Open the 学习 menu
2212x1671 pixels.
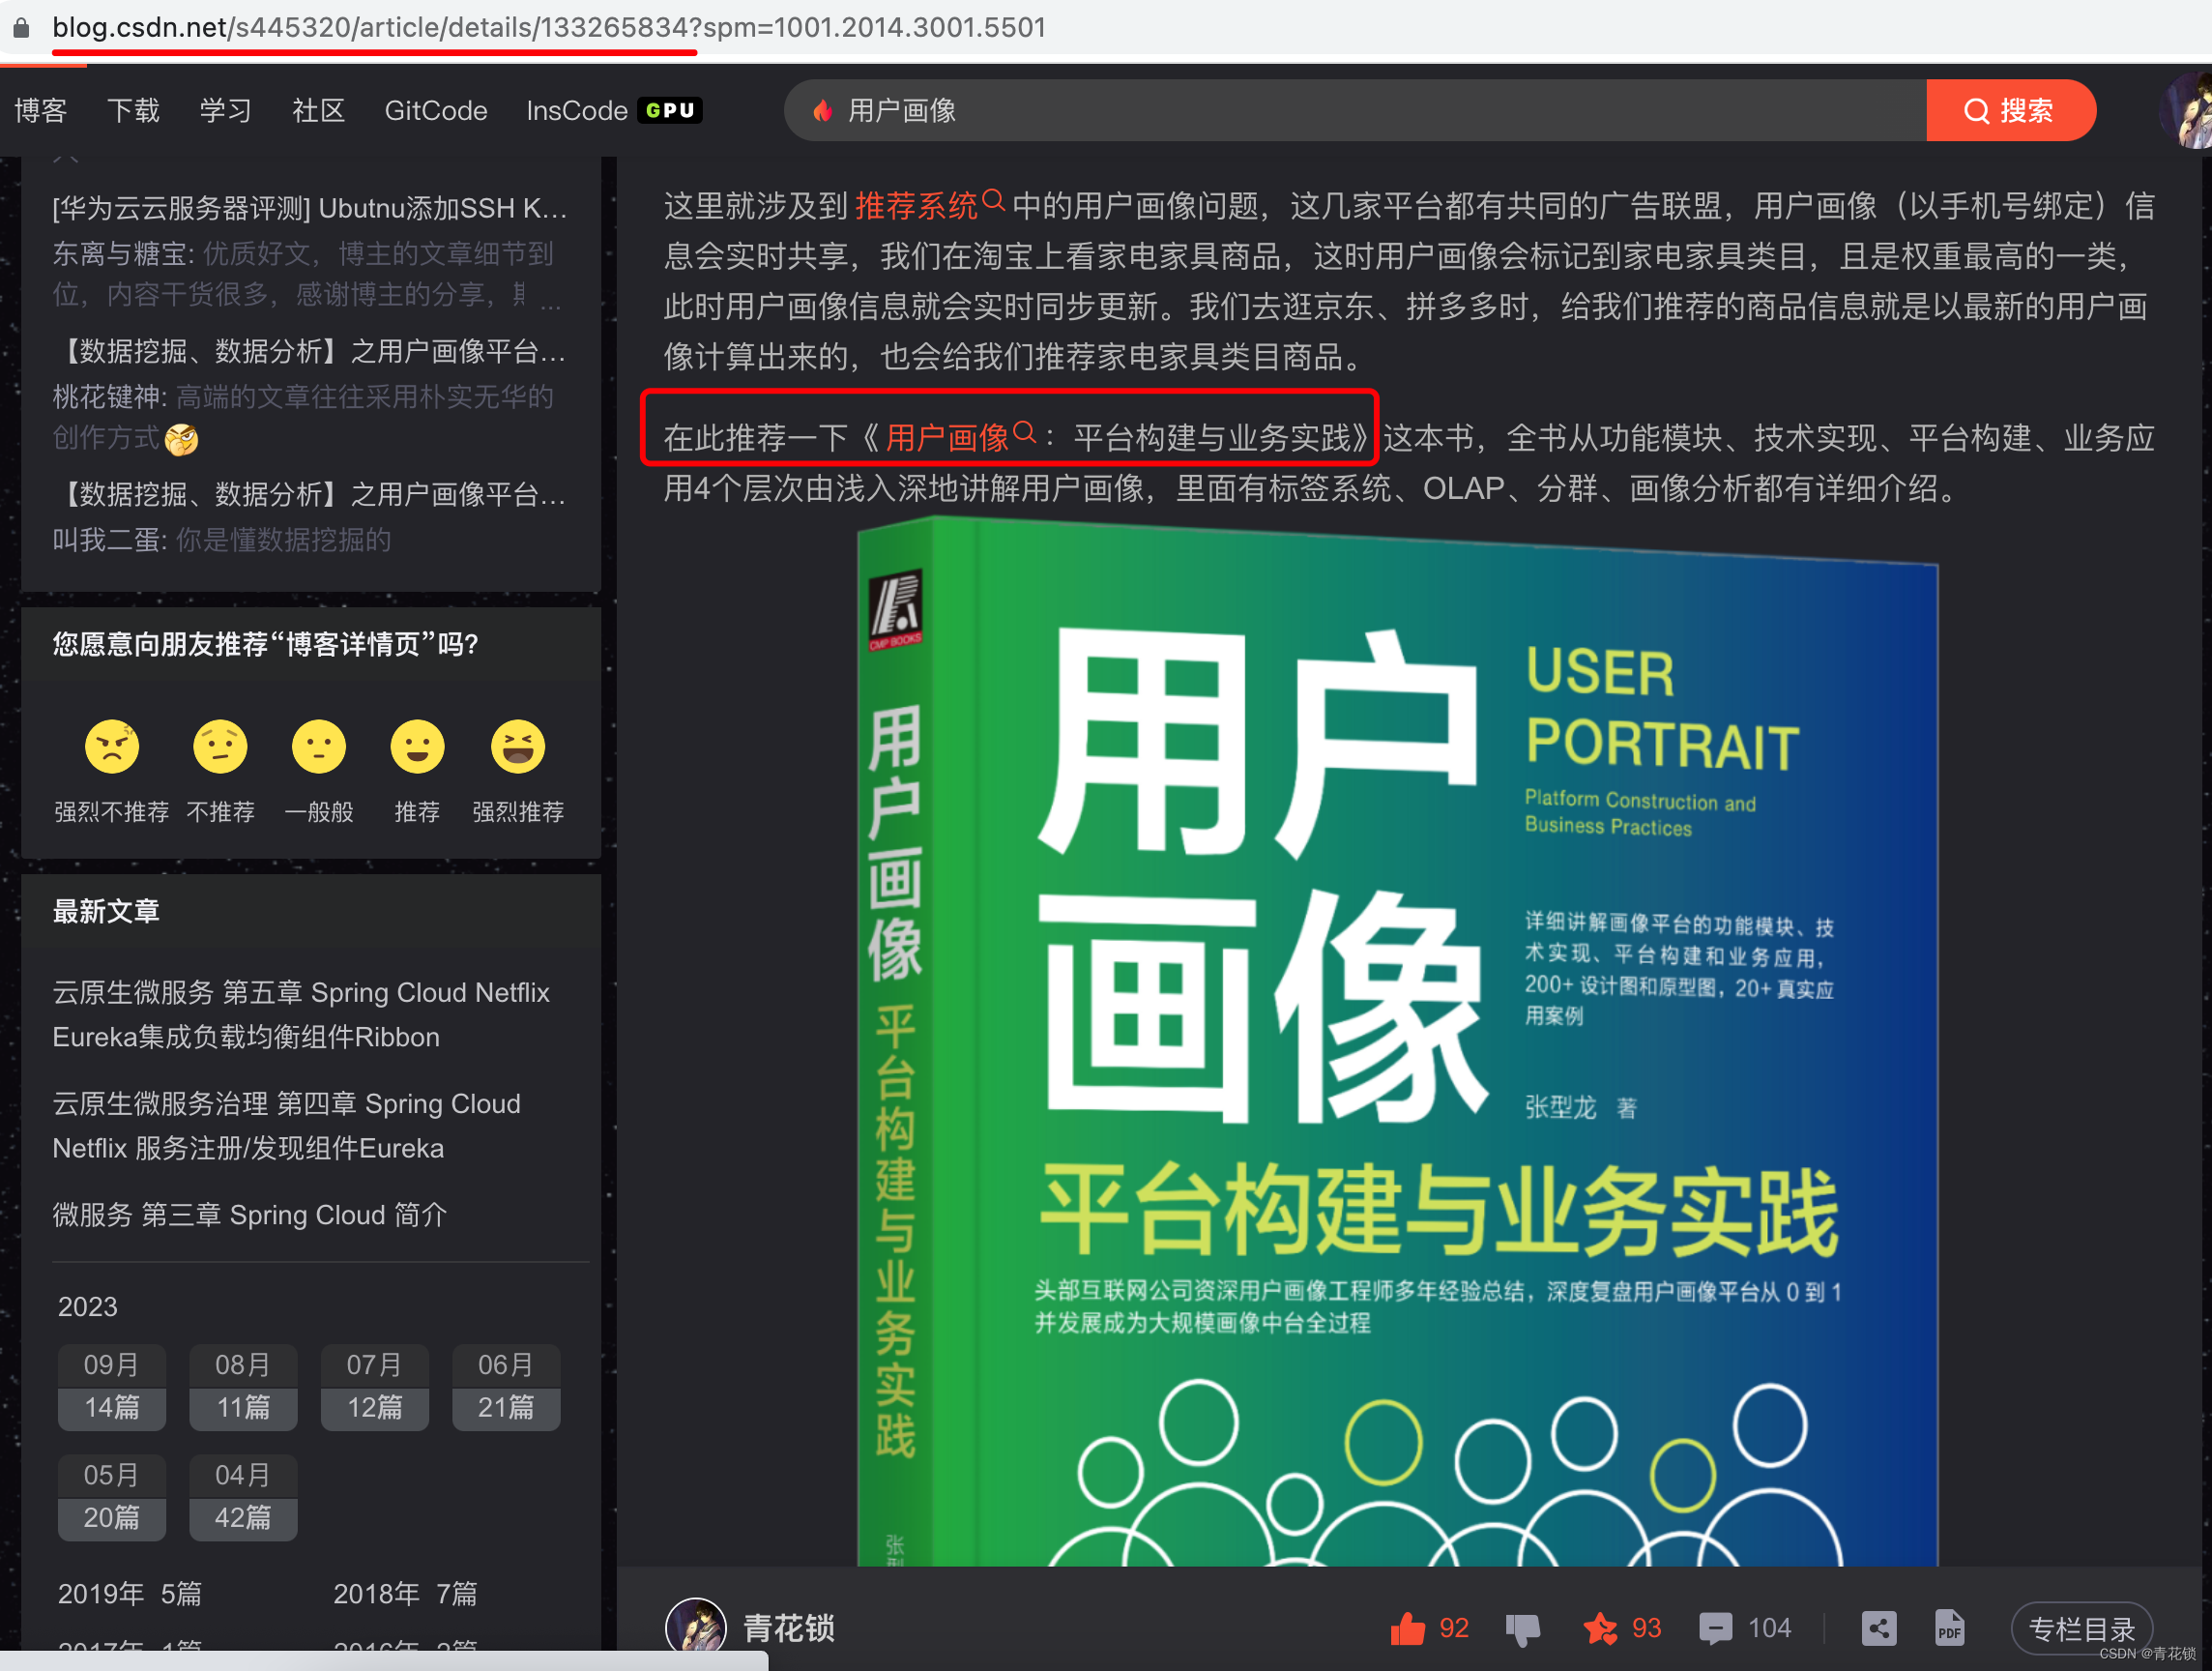[225, 110]
